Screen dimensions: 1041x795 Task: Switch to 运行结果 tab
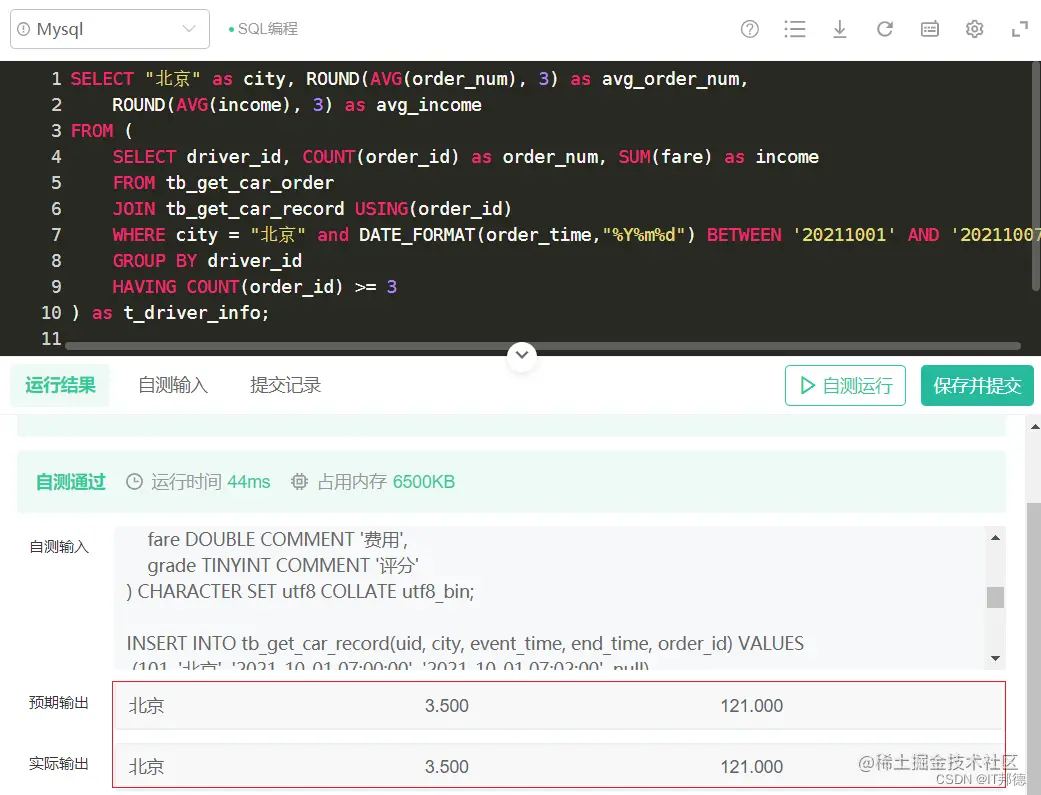60,385
